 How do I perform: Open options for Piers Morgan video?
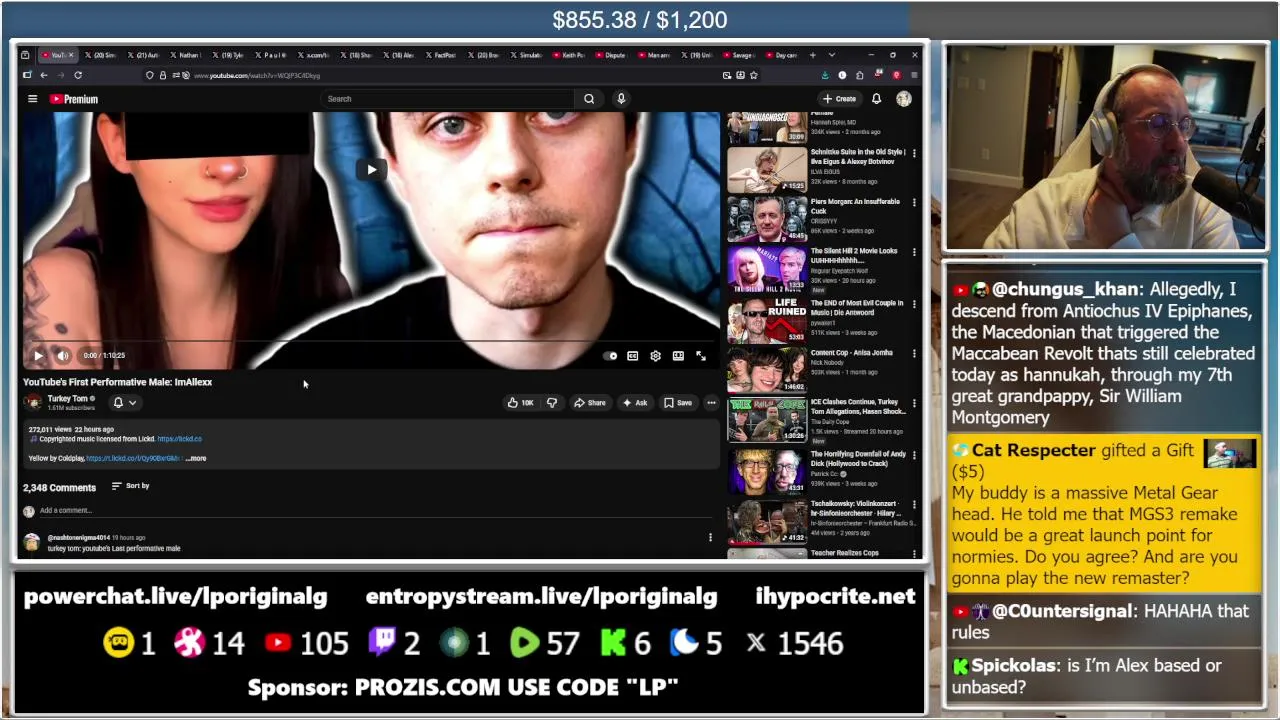[914, 203]
